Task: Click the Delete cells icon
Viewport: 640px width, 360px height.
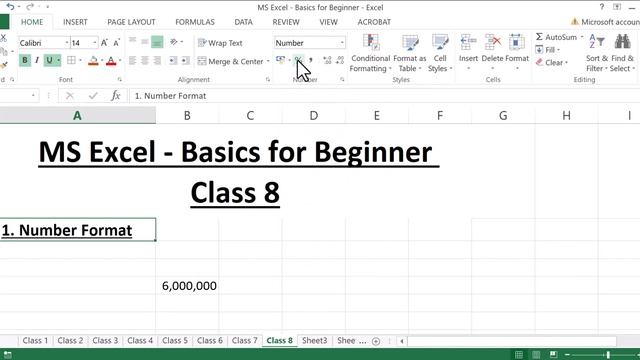Action: (x=493, y=42)
